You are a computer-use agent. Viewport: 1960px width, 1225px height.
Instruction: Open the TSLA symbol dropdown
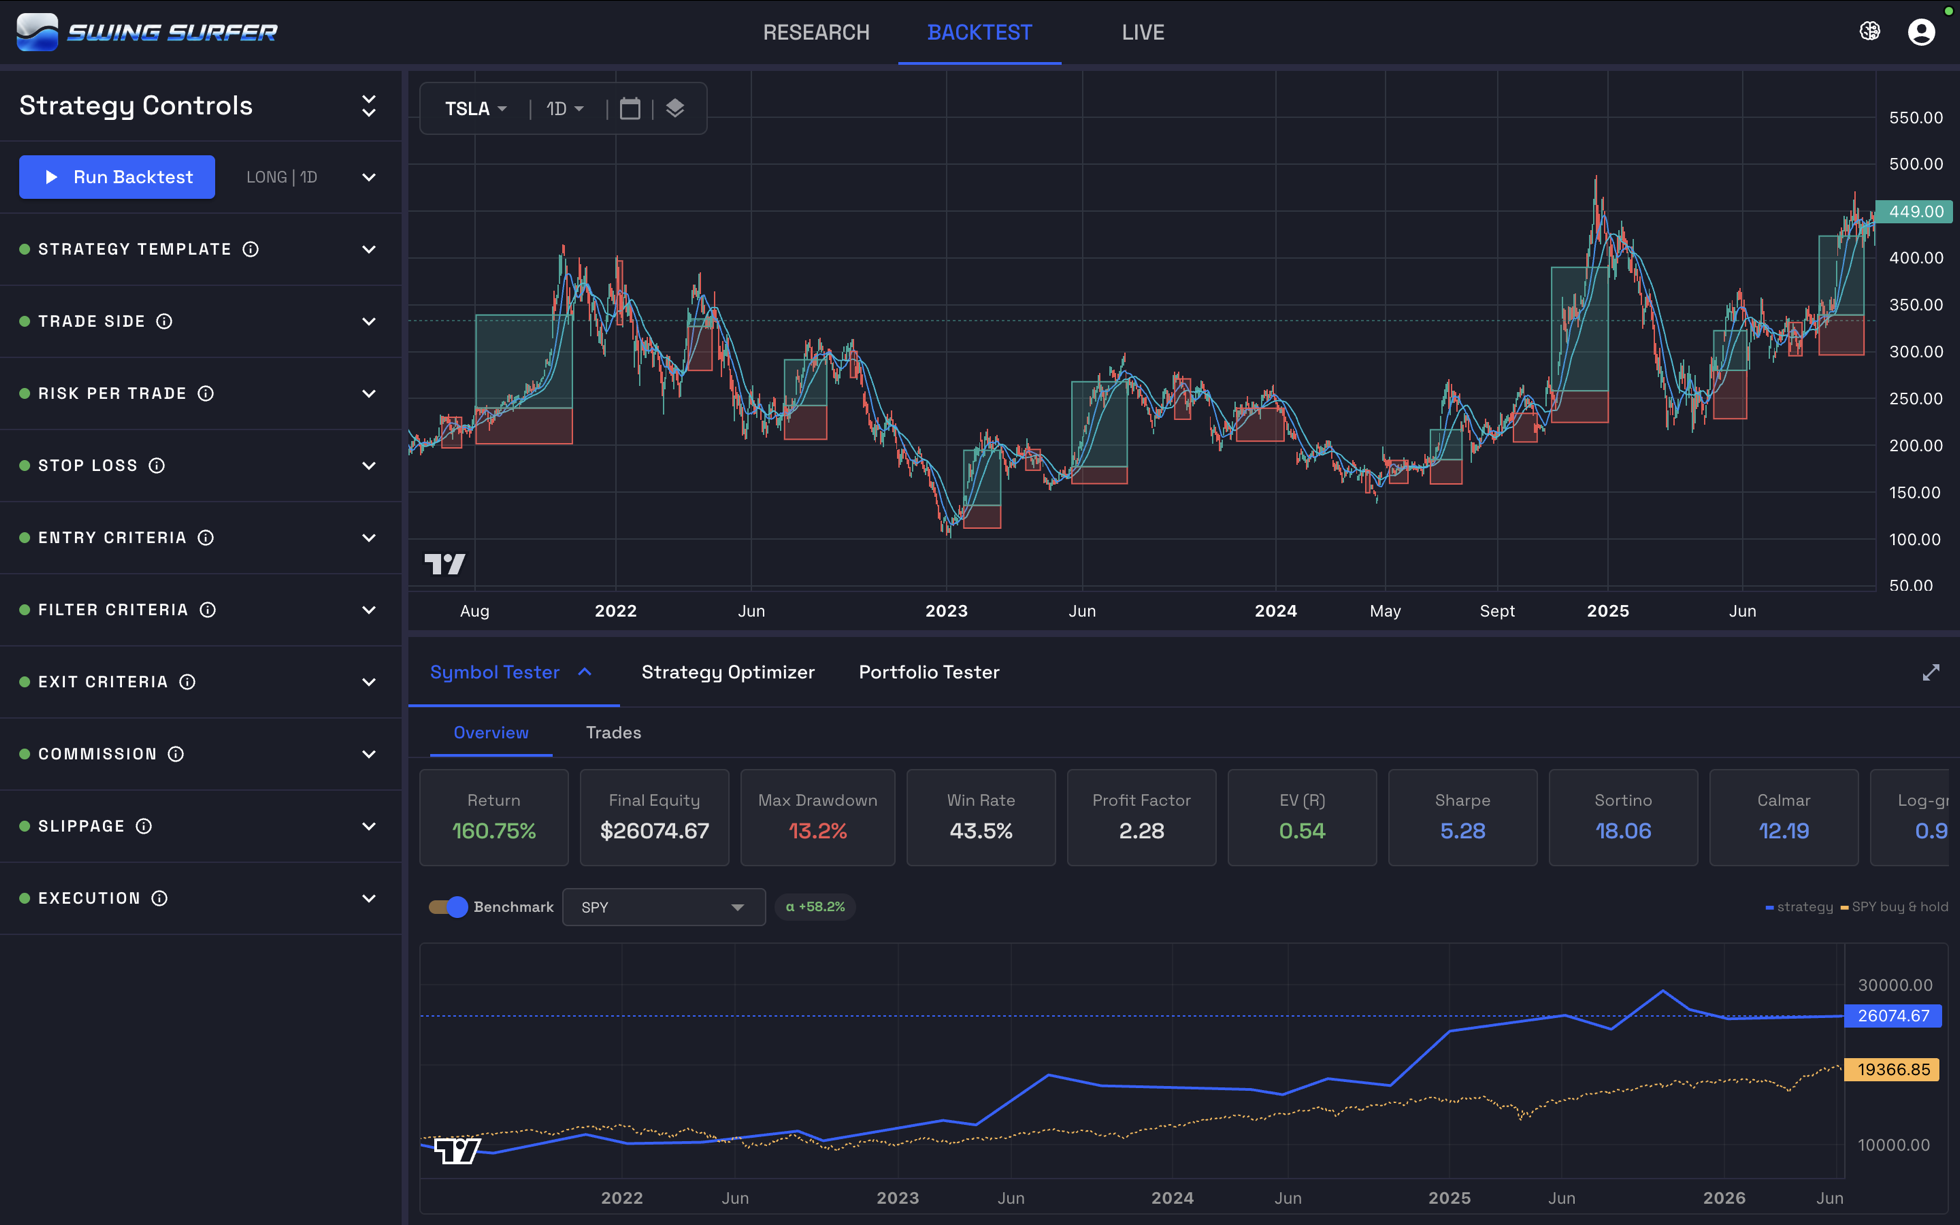tap(476, 108)
